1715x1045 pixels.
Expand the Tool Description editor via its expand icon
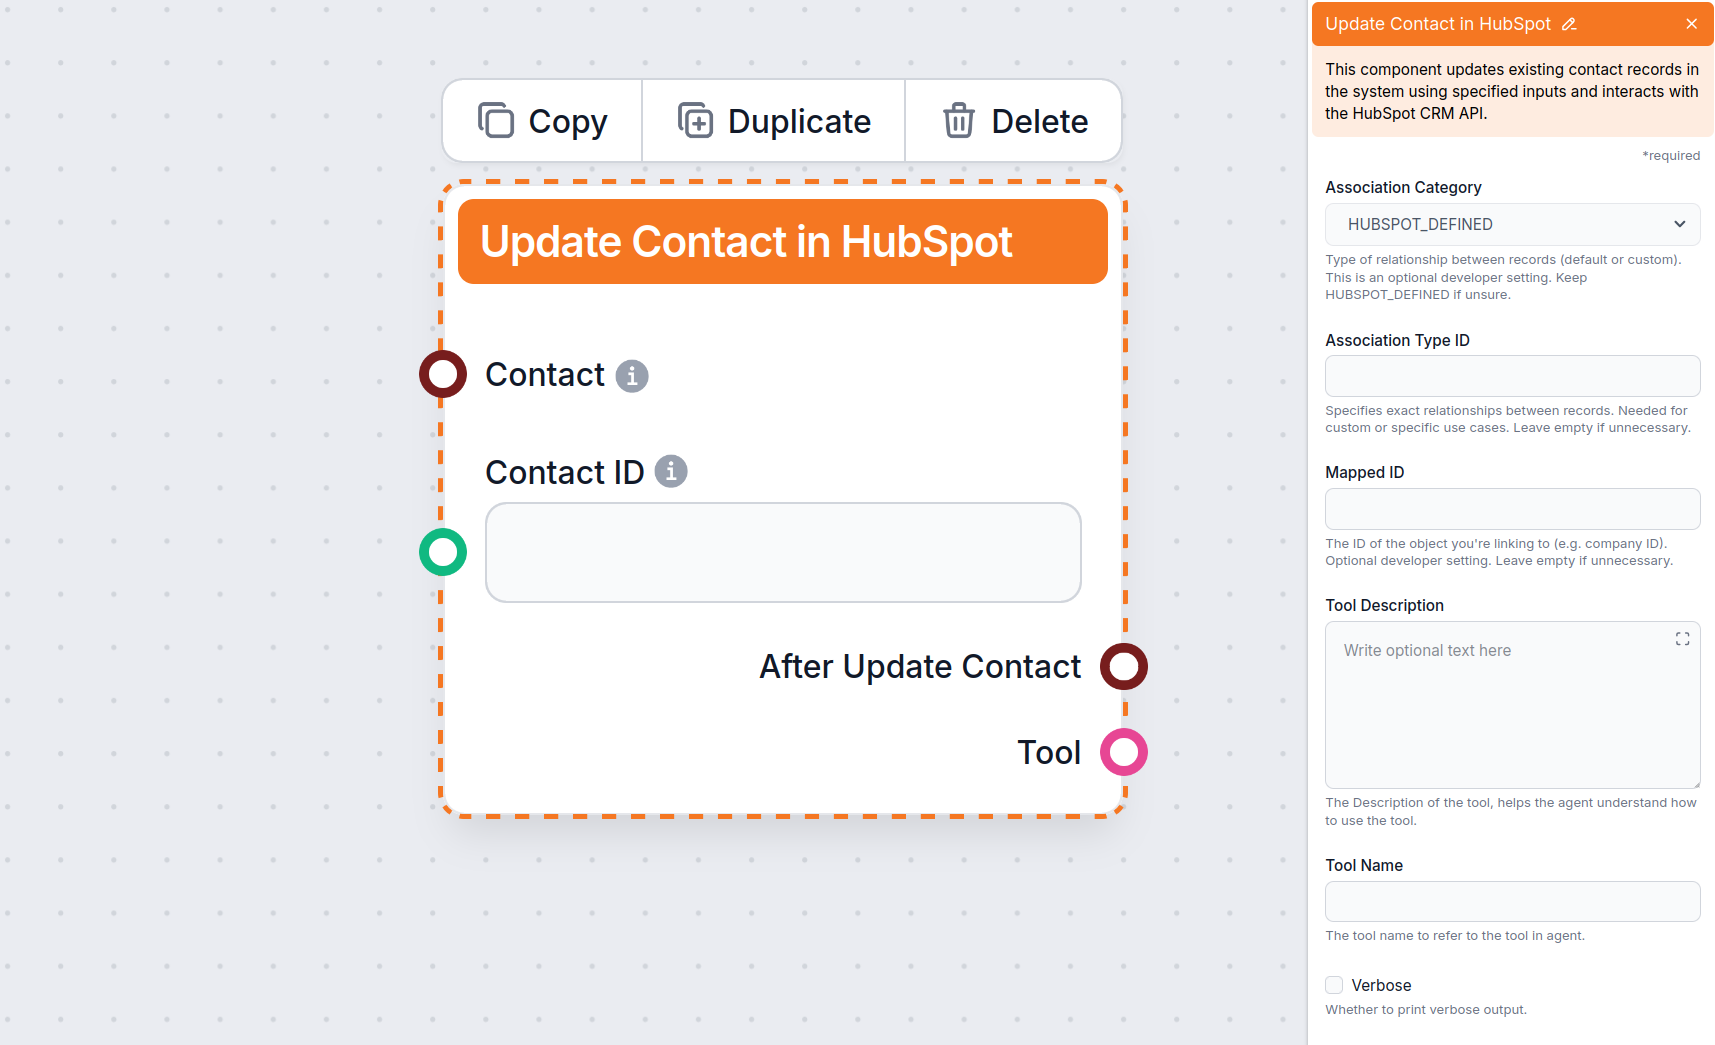[x=1682, y=638]
